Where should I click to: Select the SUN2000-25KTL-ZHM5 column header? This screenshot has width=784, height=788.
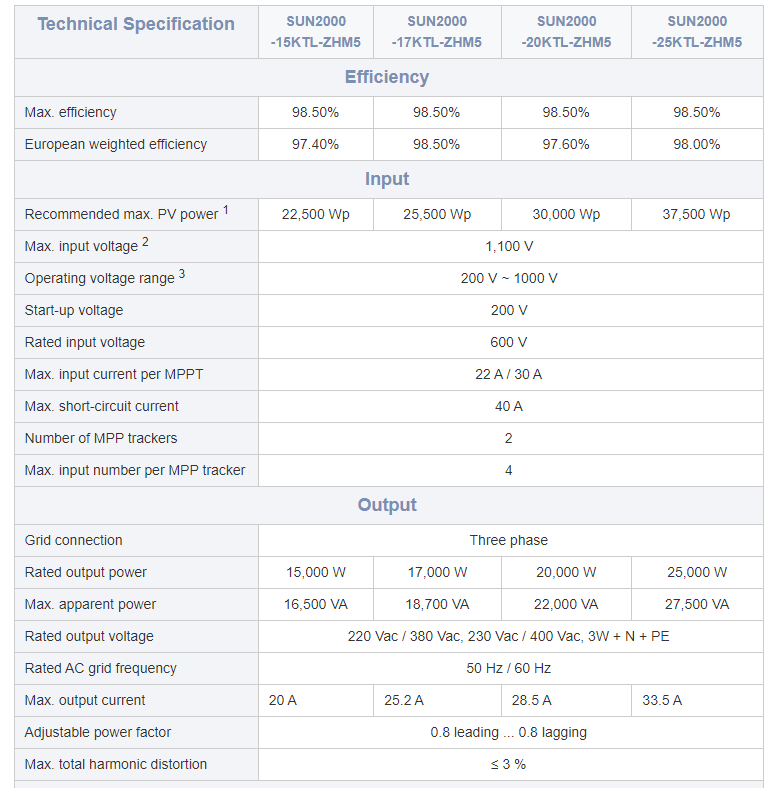(x=696, y=32)
